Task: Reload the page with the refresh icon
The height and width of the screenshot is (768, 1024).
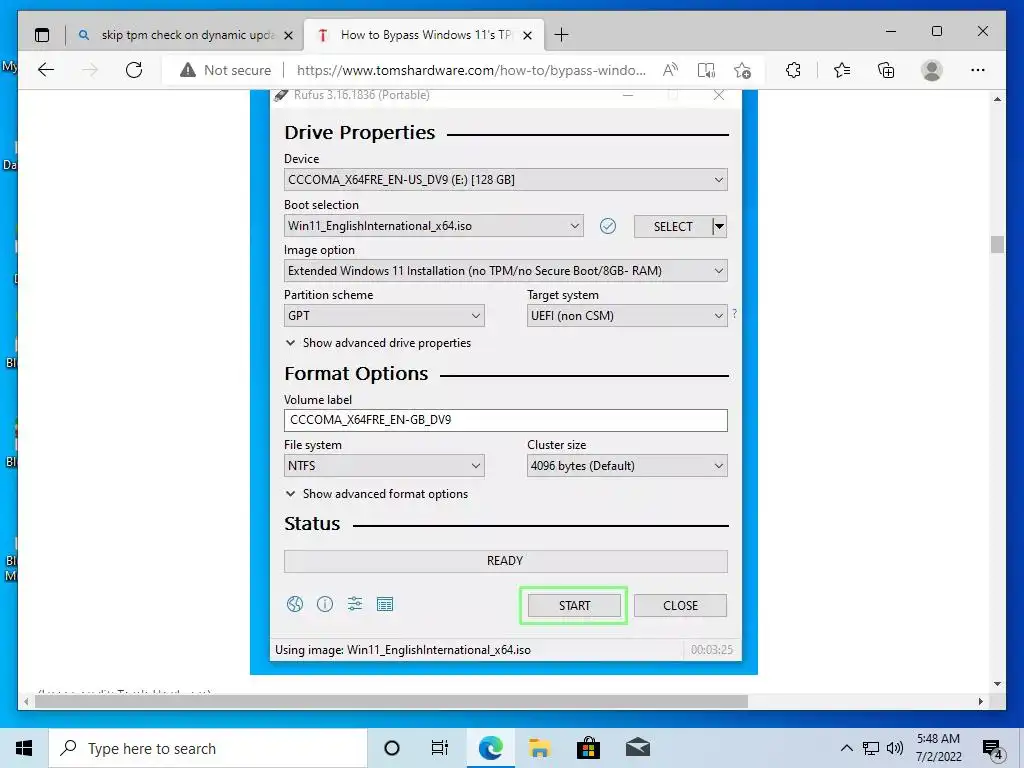Action: click(x=134, y=70)
